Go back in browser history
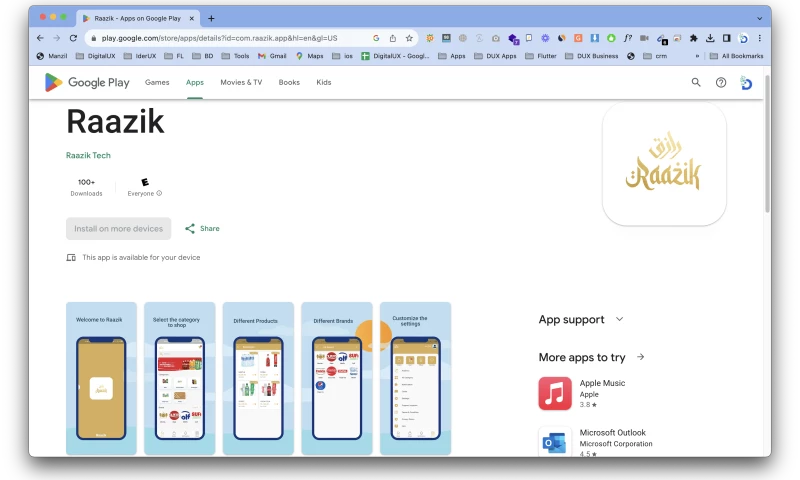This screenshot has width=800, height=480. [40, 38]
